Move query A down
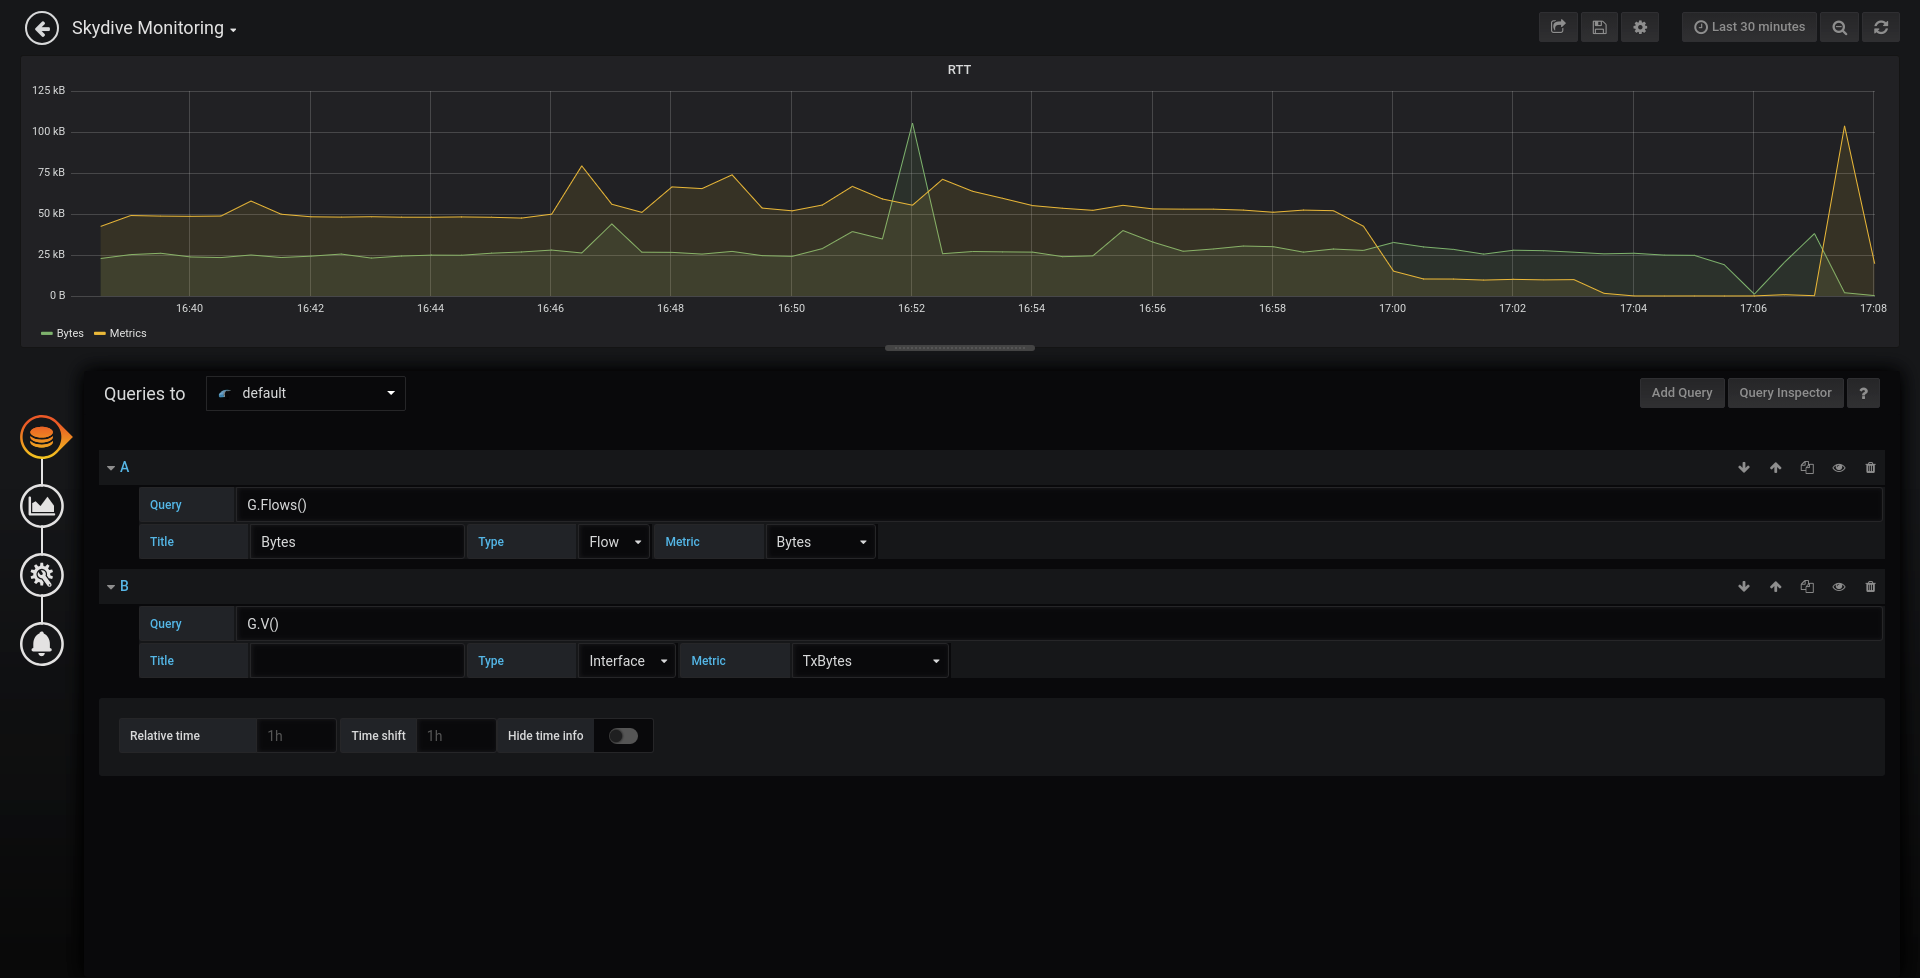The image size is (1920, 978). [x=1744, y=467]
